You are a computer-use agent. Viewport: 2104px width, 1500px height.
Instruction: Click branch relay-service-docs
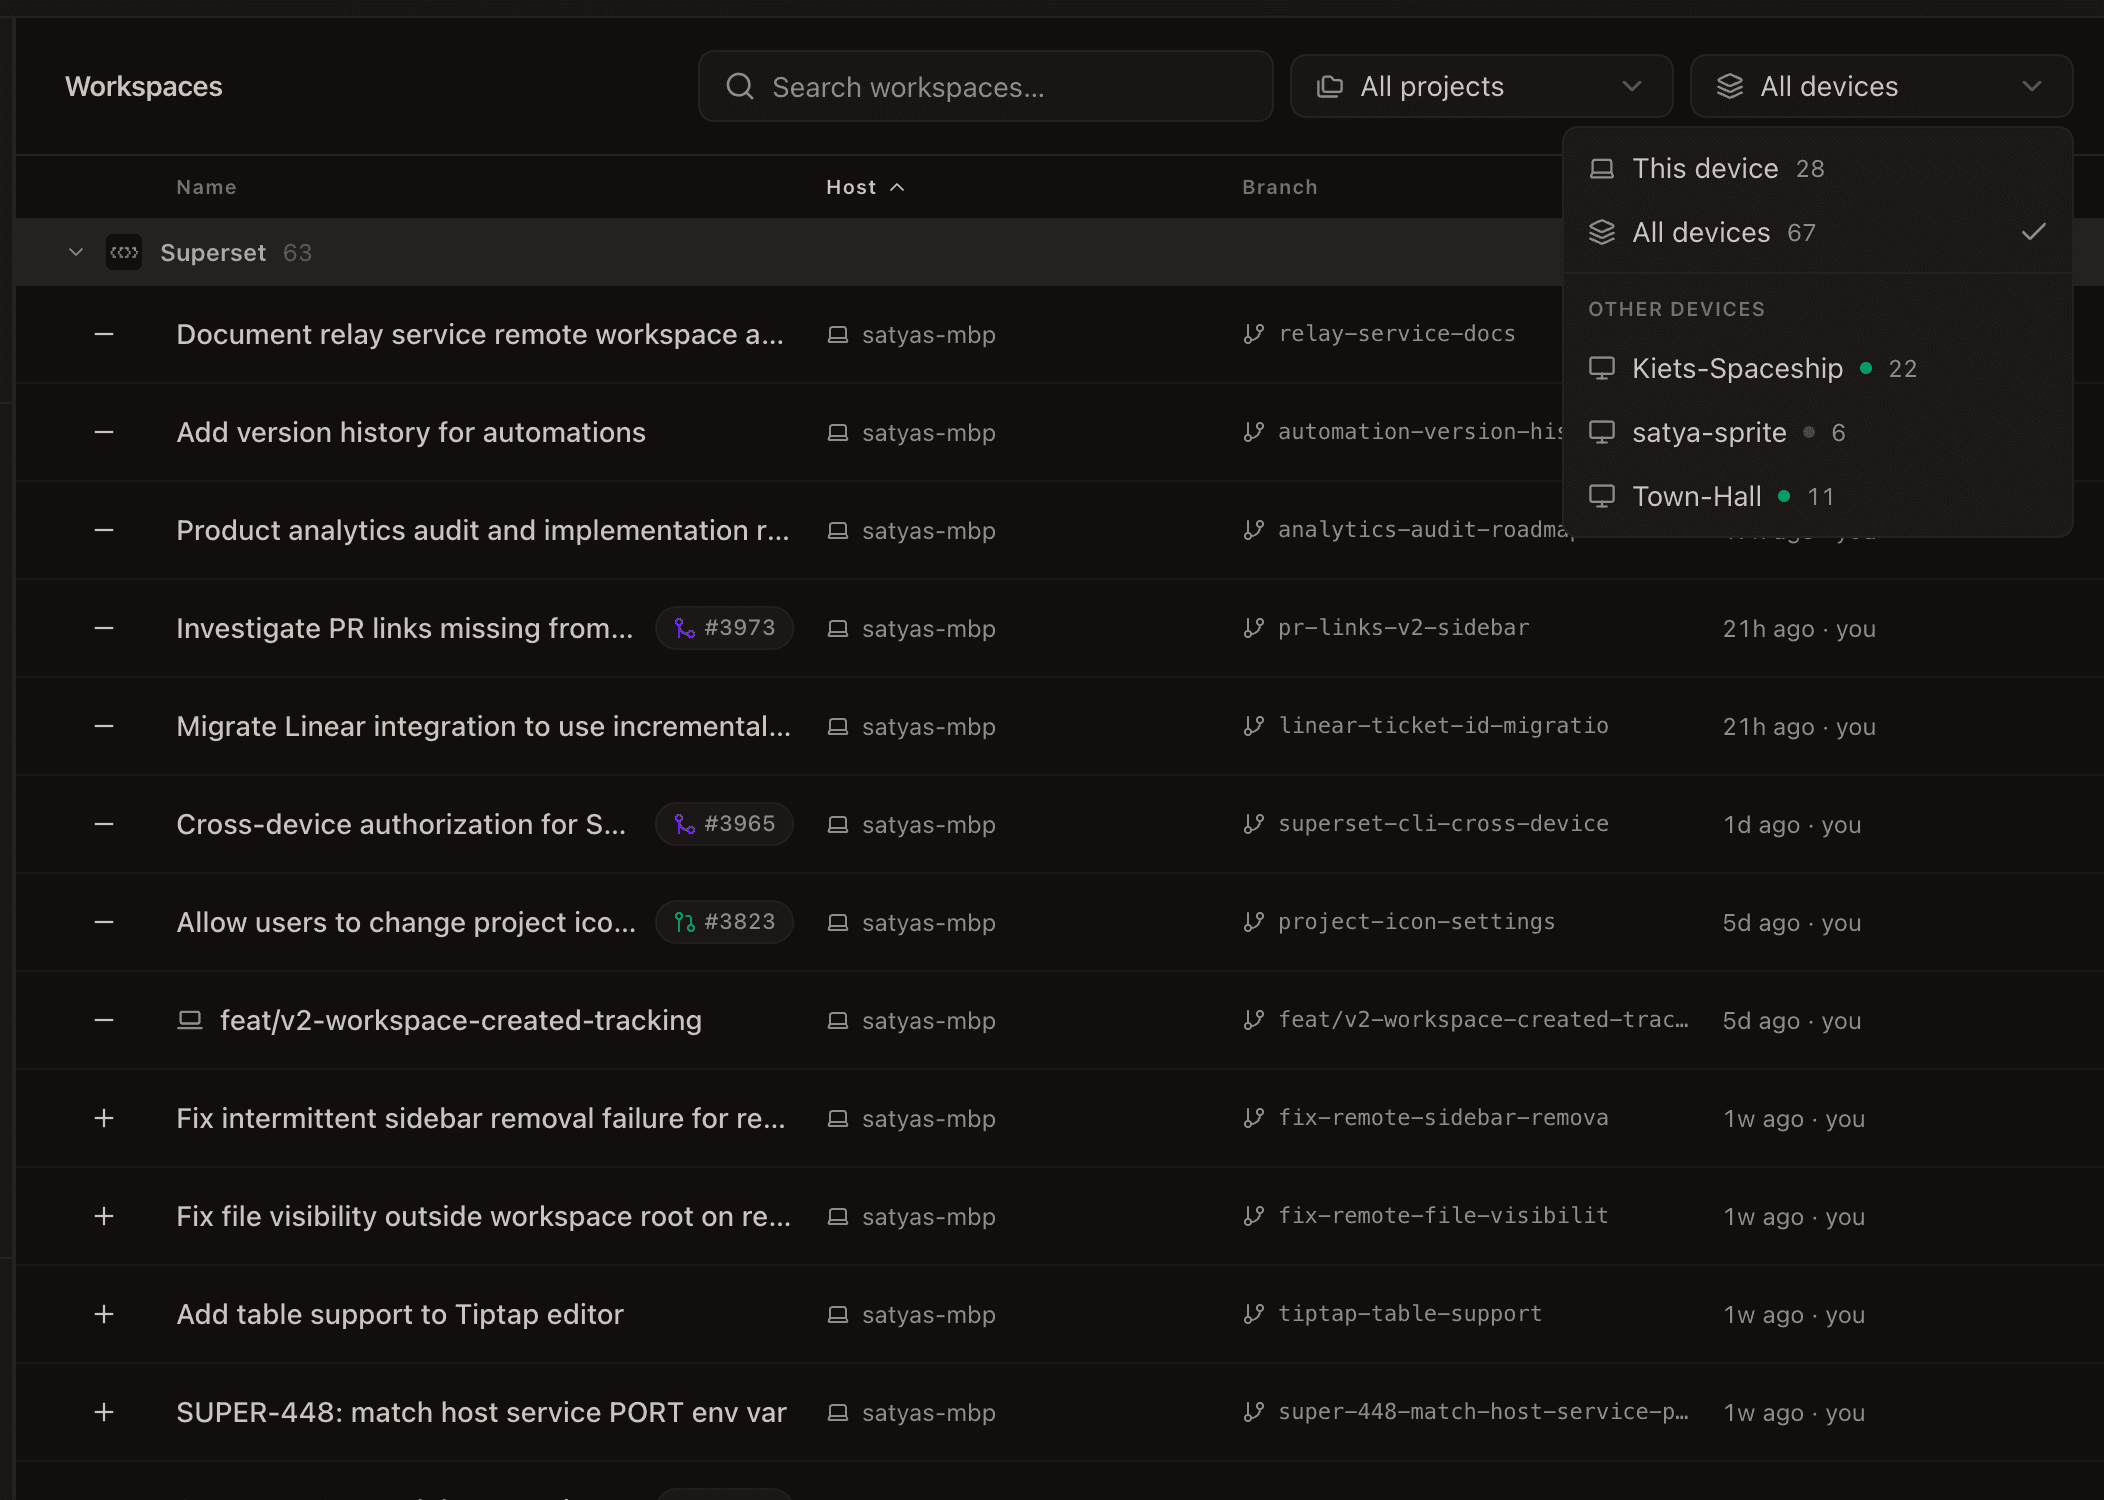(x=1397, y=334)
